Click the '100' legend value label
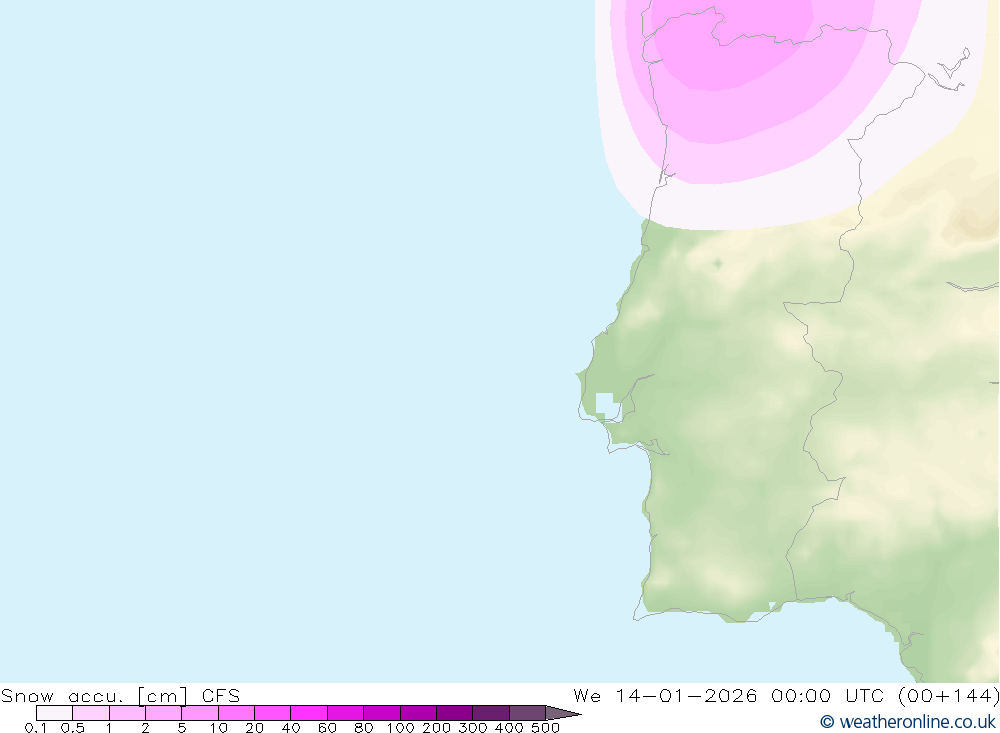Screen dimensions: 1000x733 [x=401, y=727]
